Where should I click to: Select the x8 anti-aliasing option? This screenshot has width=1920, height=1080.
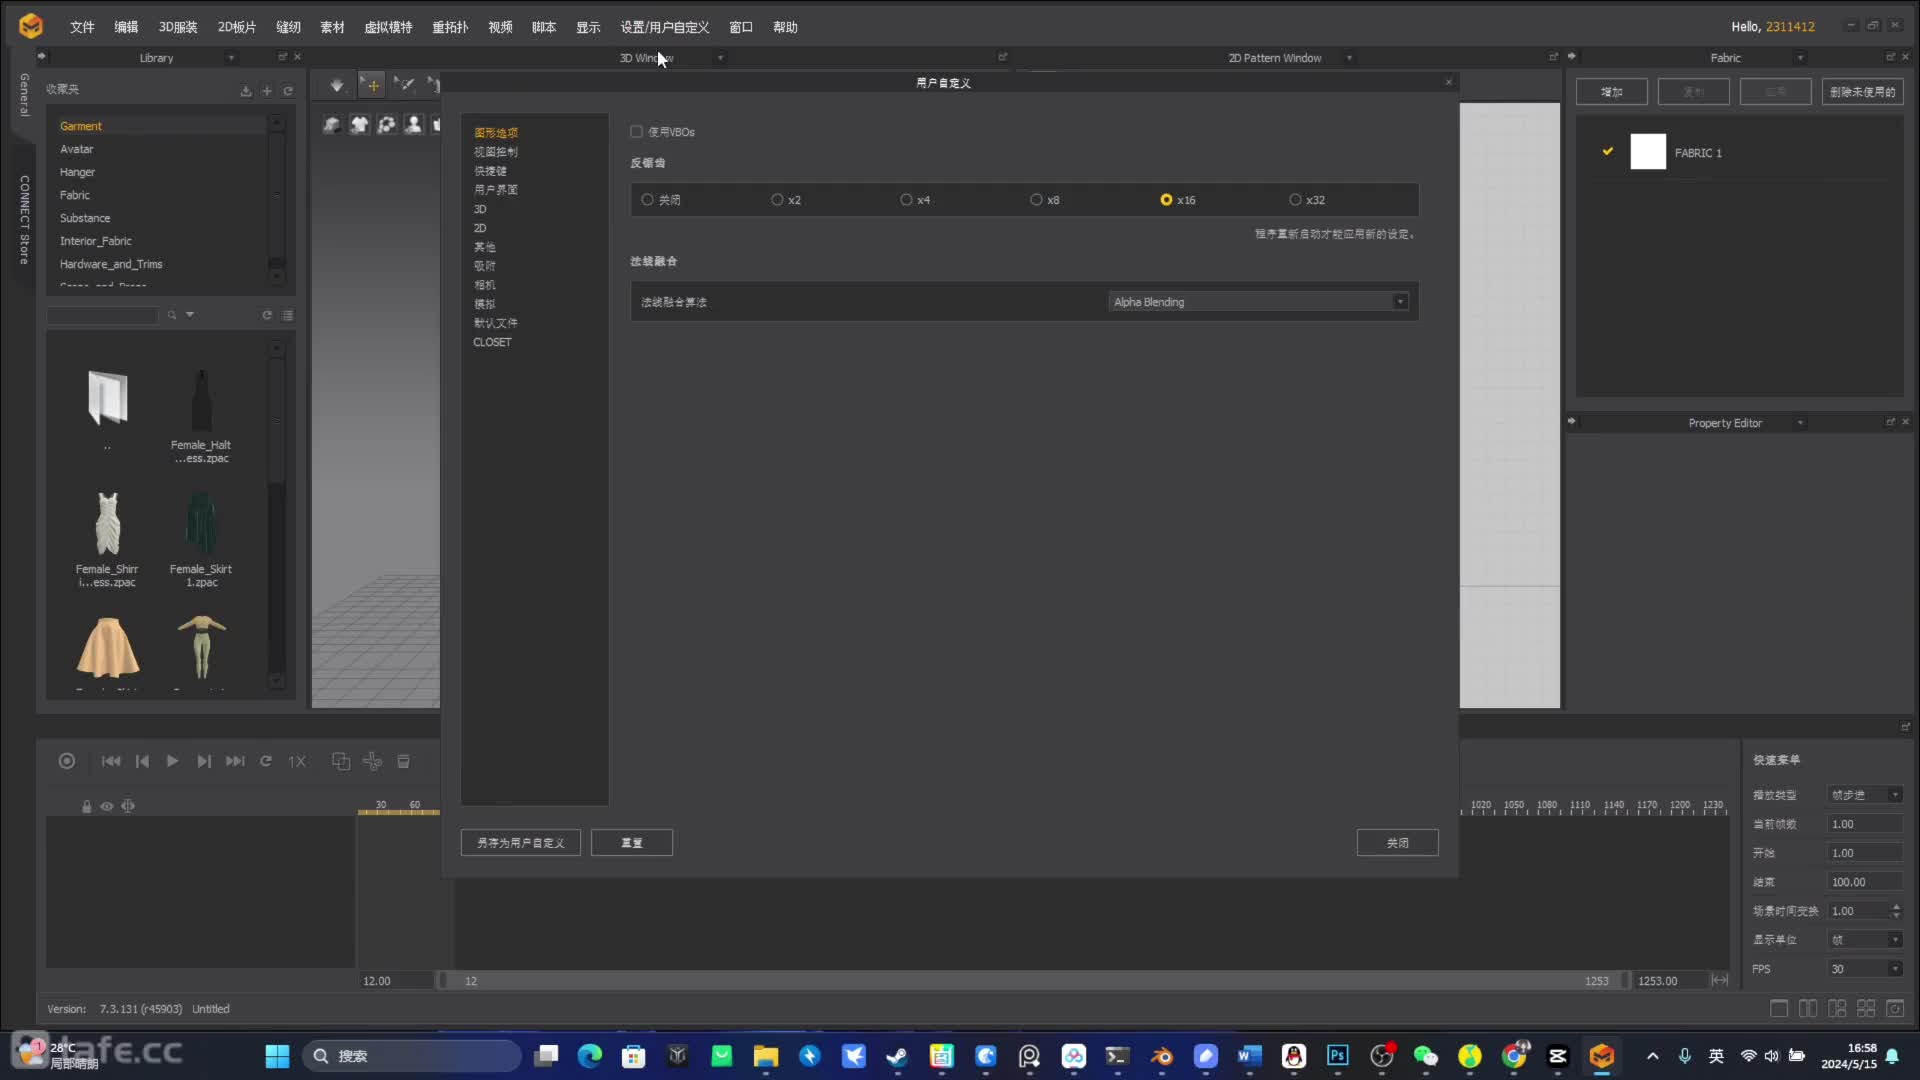tap(1036, 200)
